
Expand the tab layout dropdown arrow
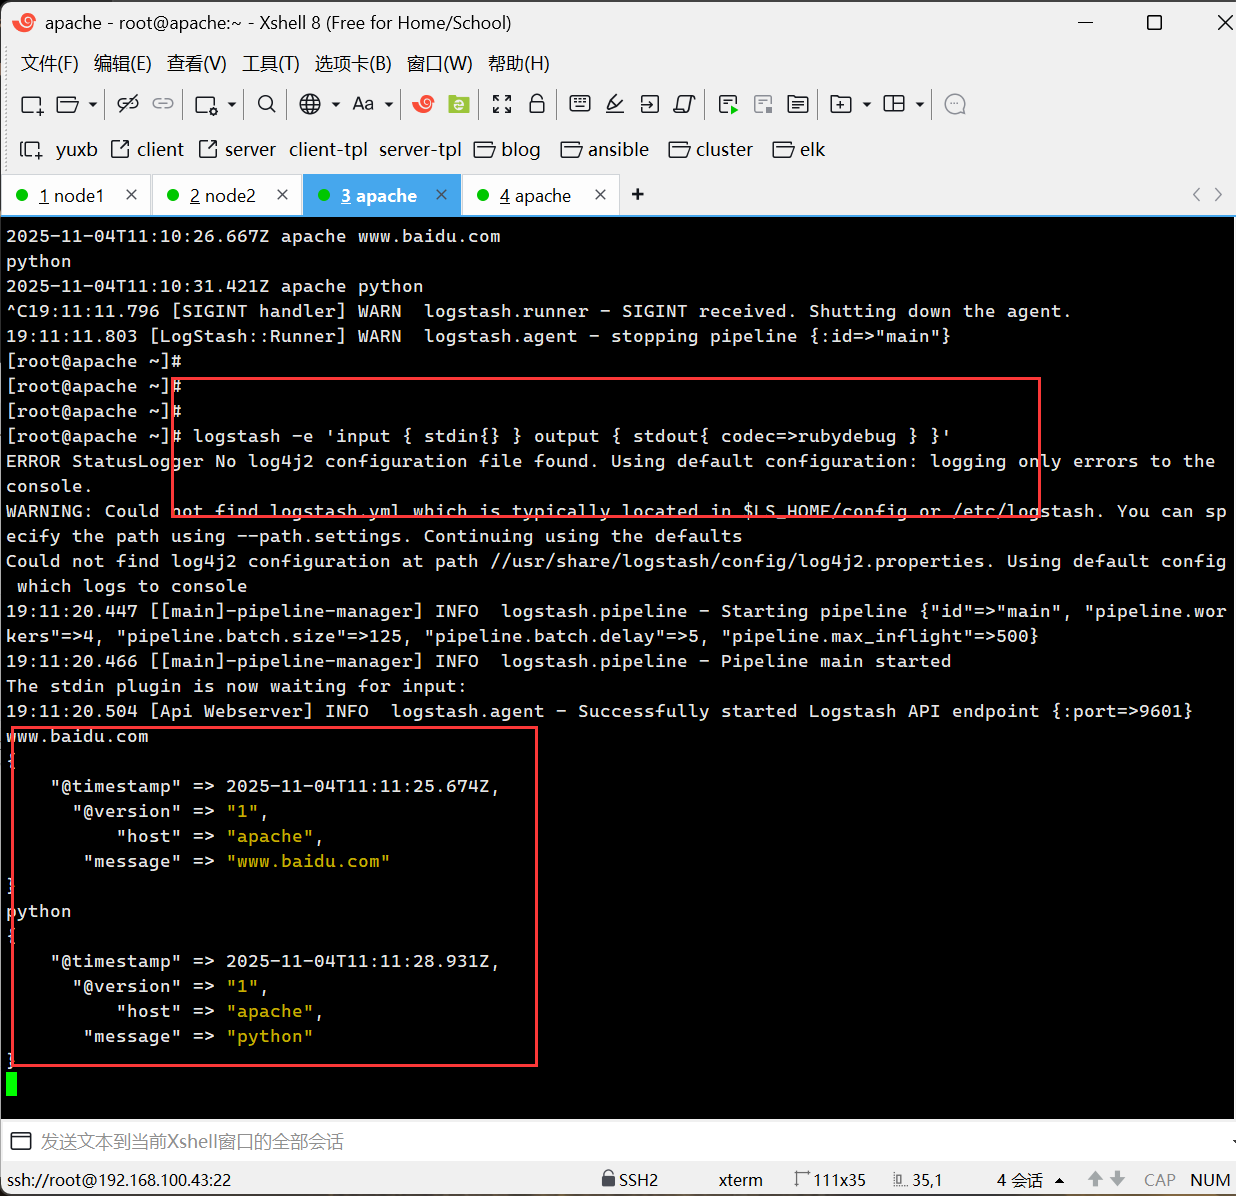pos(919,104)
